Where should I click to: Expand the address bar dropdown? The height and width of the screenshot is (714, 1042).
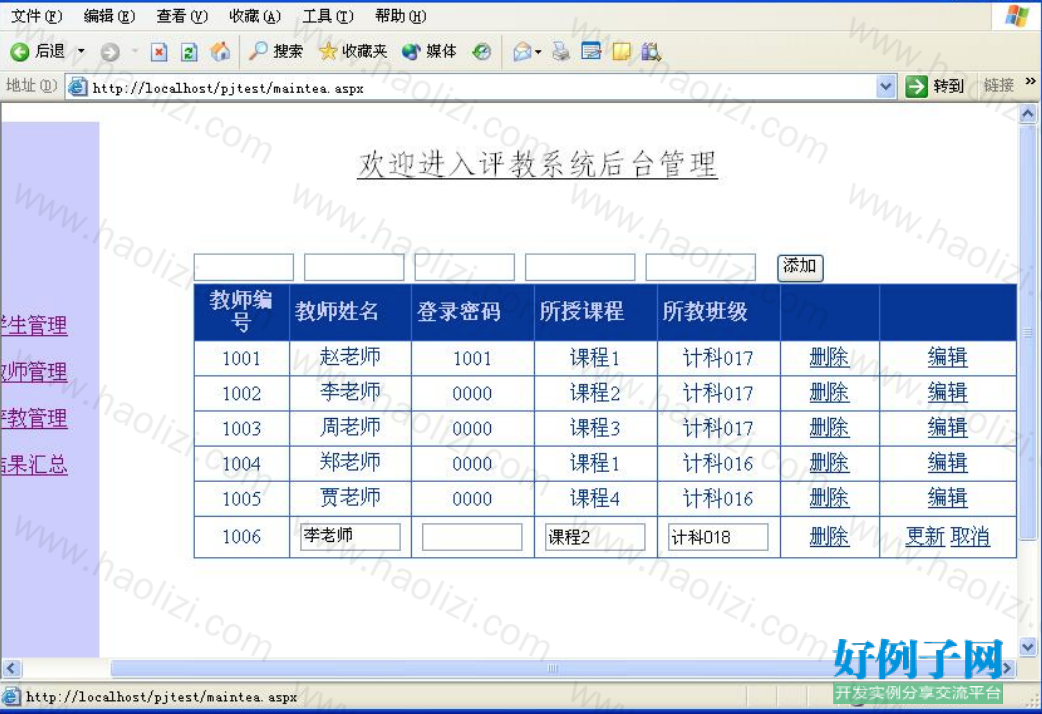pyautogui.click(x=885, y=86)
